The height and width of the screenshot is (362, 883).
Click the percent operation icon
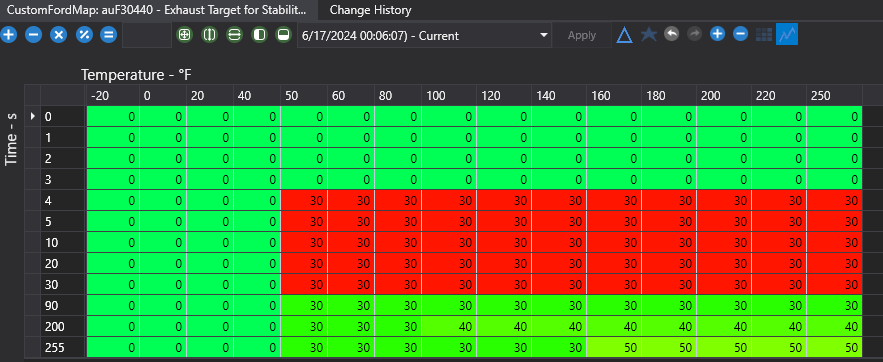click(x=83, y=35)
